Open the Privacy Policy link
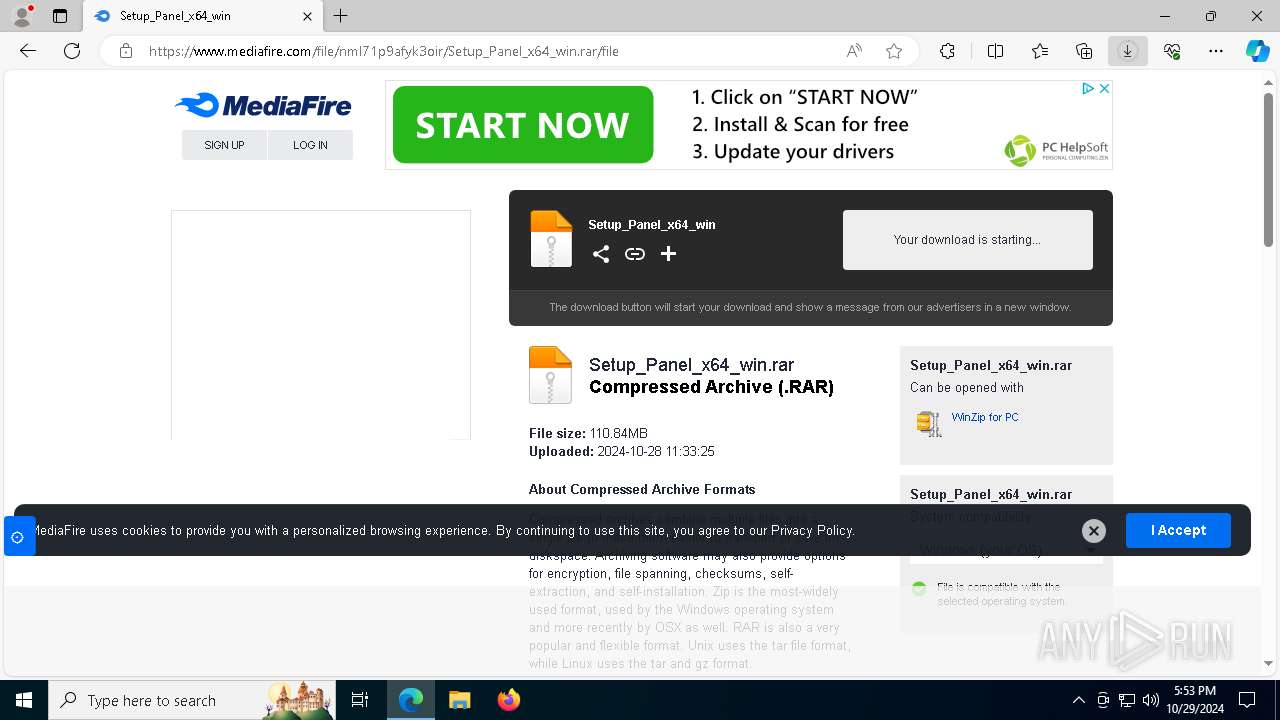This screenshot has height=720, width=1280. point(812,531)
